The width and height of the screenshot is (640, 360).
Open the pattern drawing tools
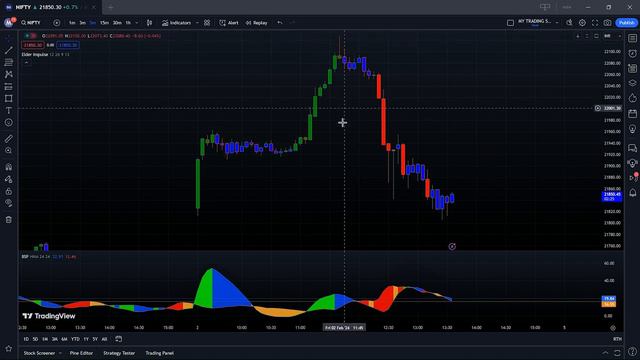pos(9,74)
